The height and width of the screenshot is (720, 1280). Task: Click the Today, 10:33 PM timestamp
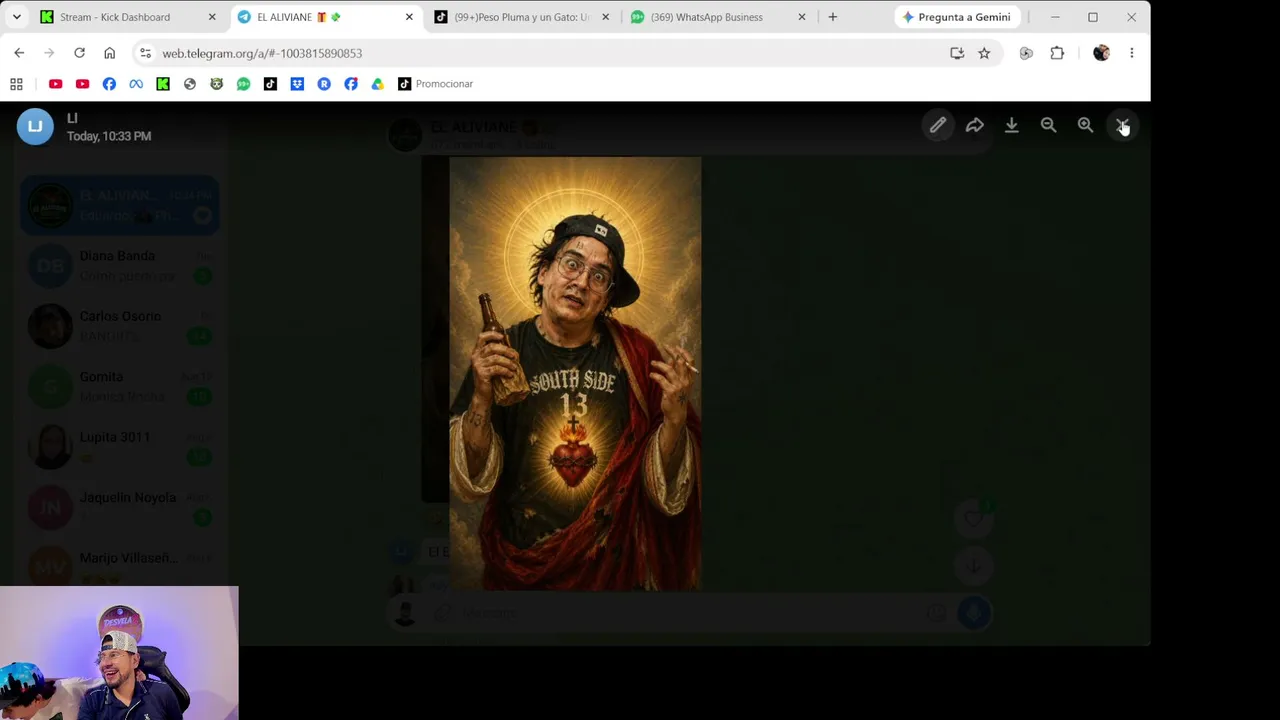109,136
